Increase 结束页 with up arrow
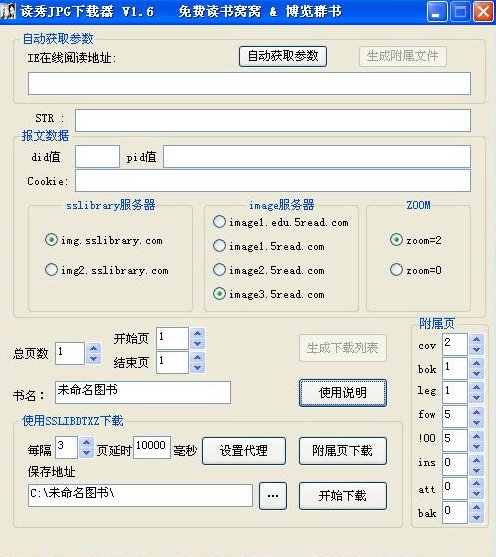The width and height of the screenshot is (496, 557). [x=198, y=357]
